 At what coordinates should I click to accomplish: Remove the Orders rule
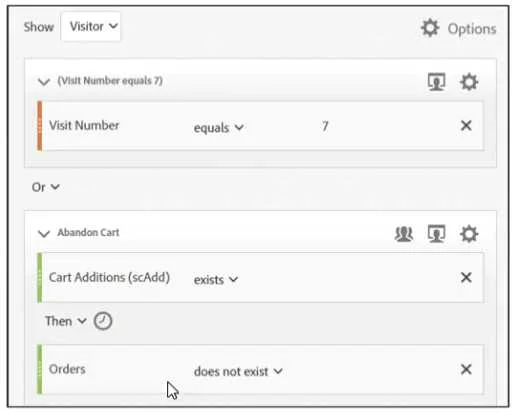pyautogui.click(x=466, y=369)
